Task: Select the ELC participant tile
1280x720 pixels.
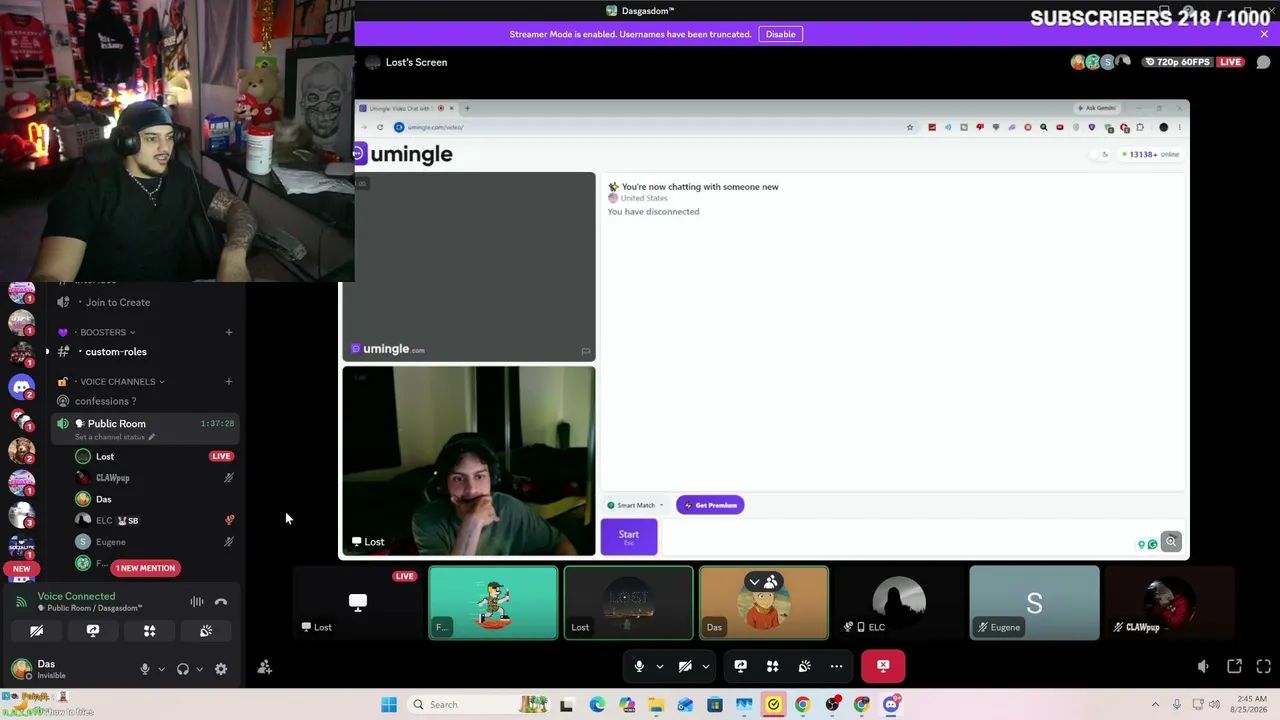Action: [899, 603]
